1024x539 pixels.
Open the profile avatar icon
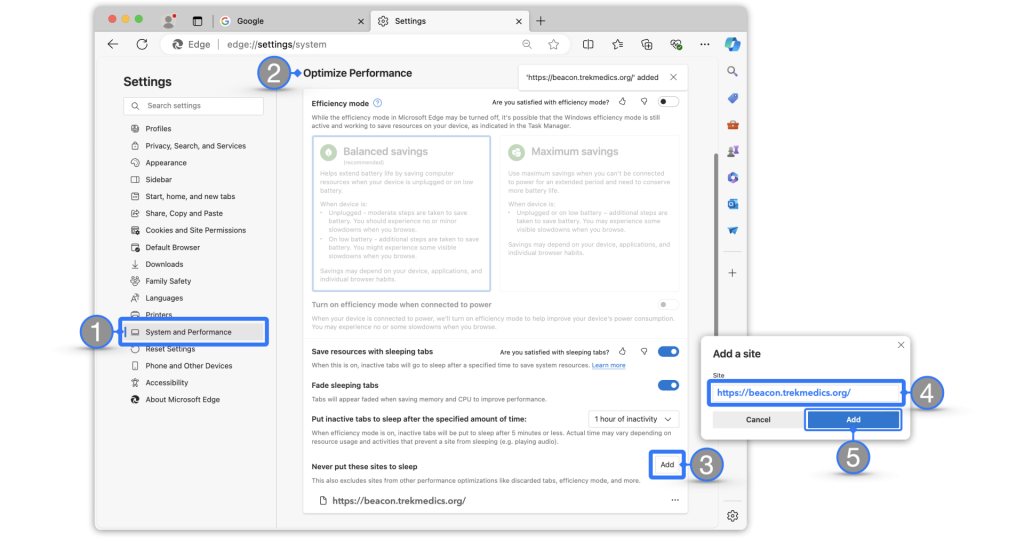click(169, 21)
